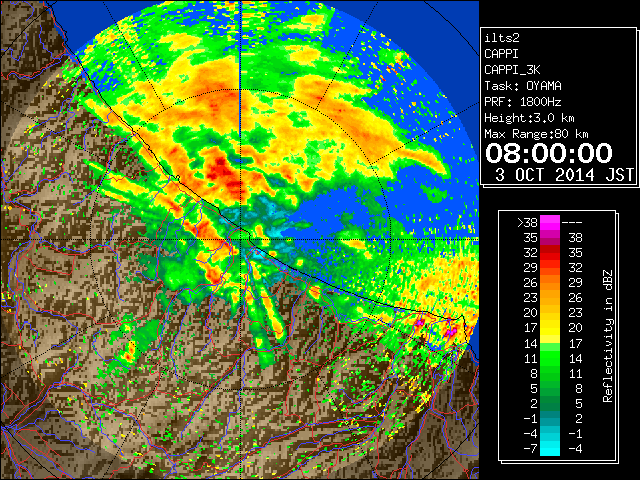The width and height of the screenshot is (640, 480).
Task: Pick the yellow 17–20 dBZ swatch
Action: (x=550, y=328)
